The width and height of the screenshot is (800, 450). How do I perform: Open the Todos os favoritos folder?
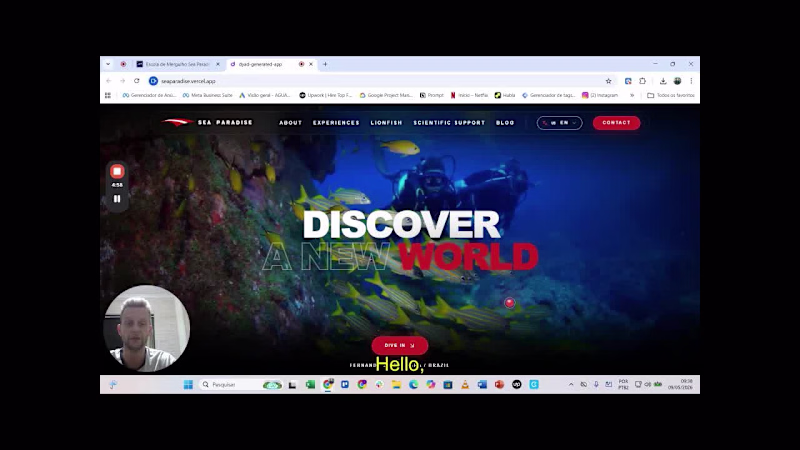click(x=670, y=95)
